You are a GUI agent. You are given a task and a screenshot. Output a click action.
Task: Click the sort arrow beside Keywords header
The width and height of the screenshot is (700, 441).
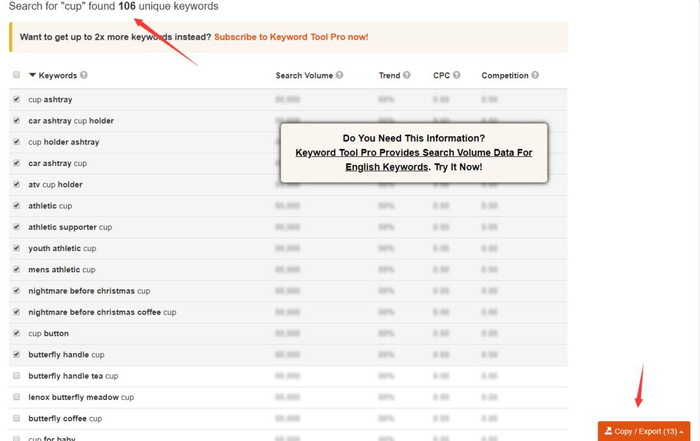(32, 75)
